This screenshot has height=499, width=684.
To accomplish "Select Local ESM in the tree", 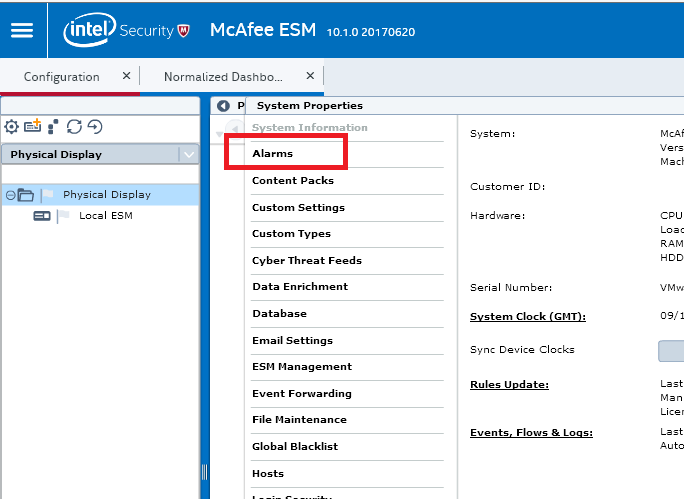I will point(106,216).
